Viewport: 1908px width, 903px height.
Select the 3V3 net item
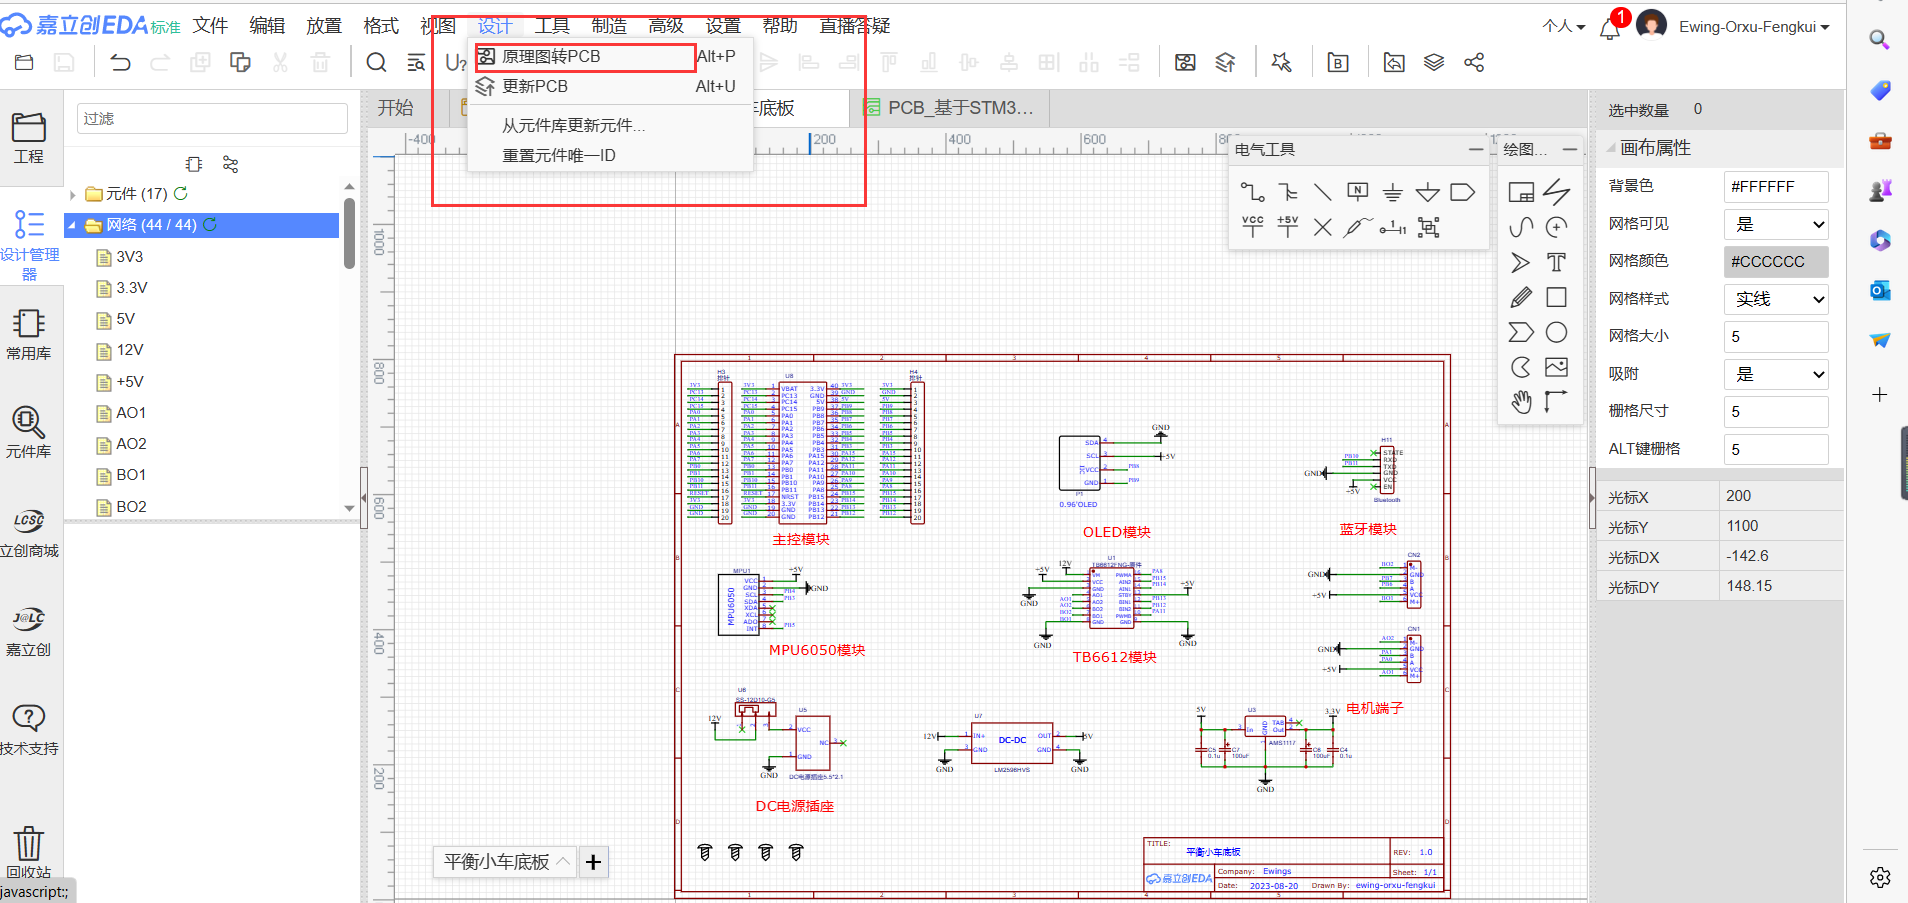(x=129, y=257)
